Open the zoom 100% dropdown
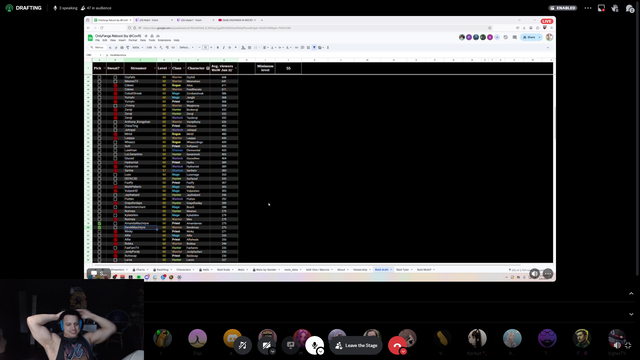This screenshot has width=640, height=360. point(139,47)
